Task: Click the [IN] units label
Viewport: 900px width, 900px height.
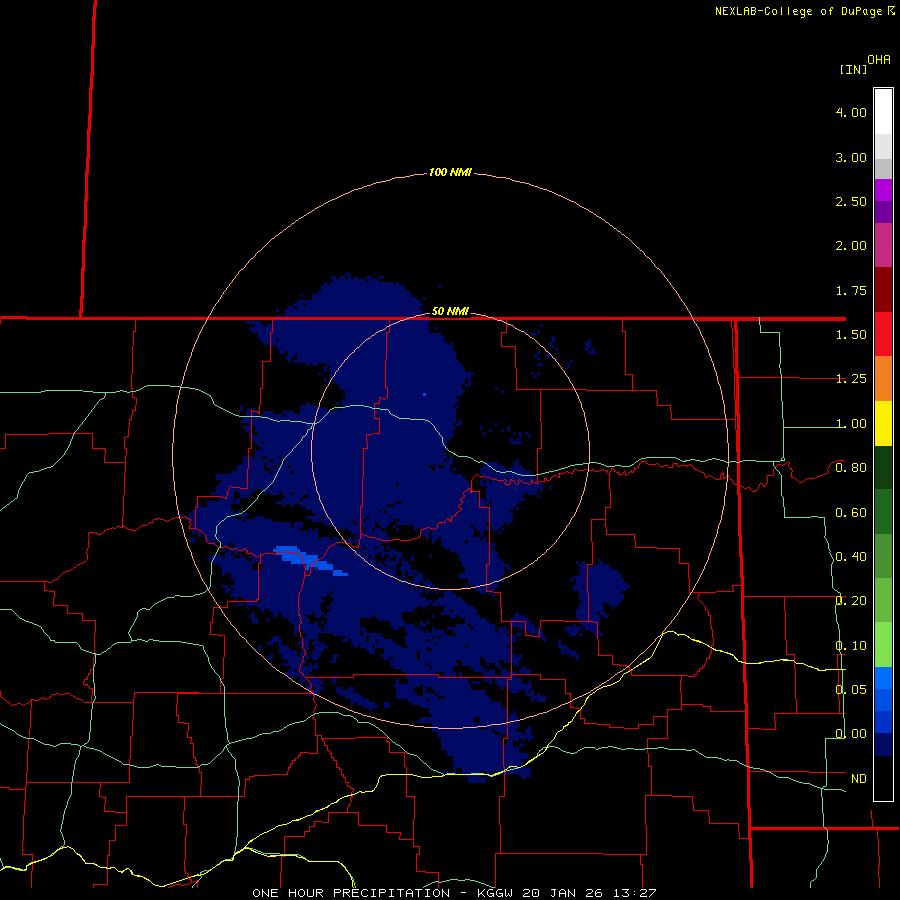Action: [853, 69]
